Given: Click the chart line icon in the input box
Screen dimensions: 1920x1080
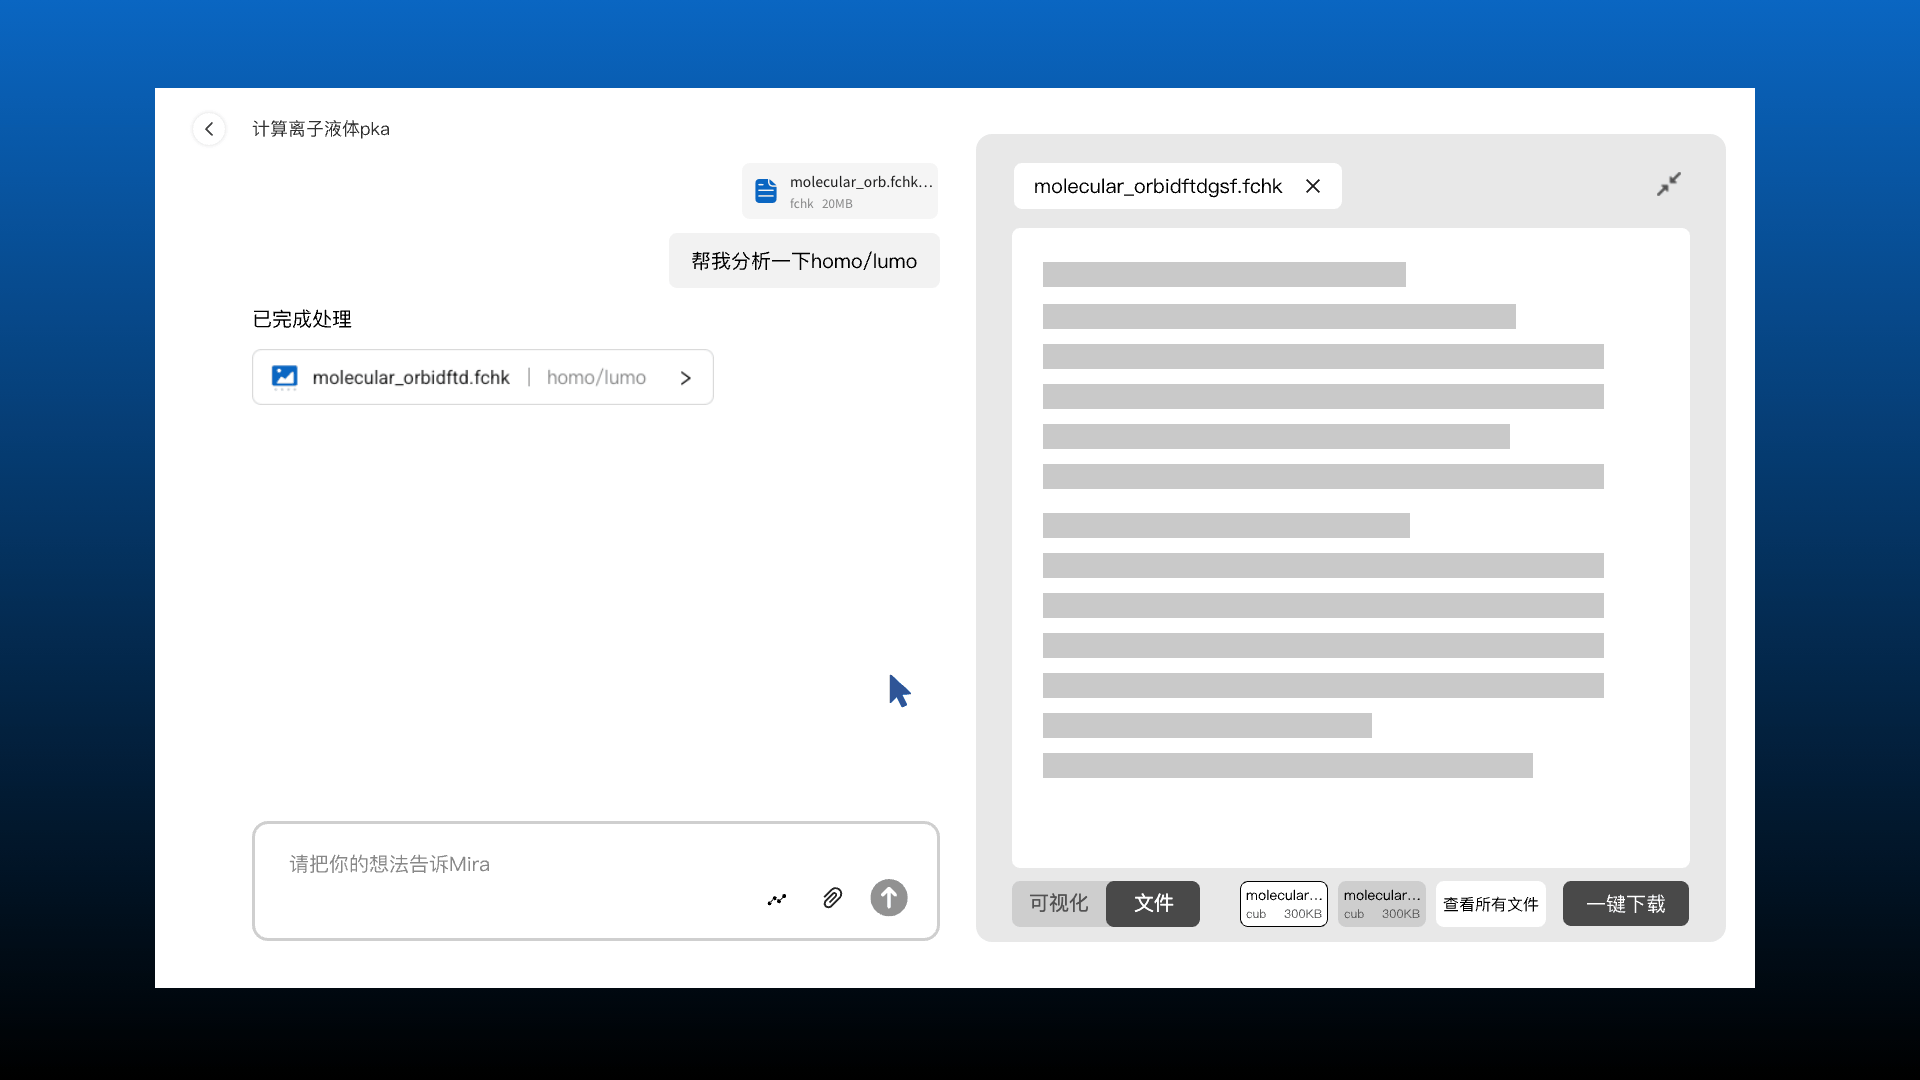Looking at the screenshot, I should click(777, 899).
